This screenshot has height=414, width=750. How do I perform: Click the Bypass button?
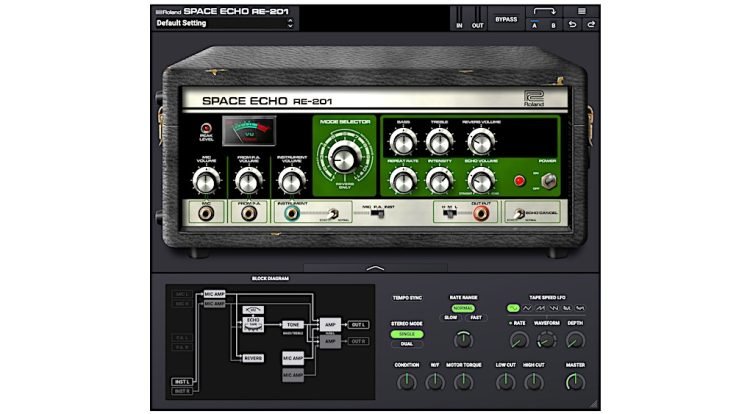[x=507, y=19]
